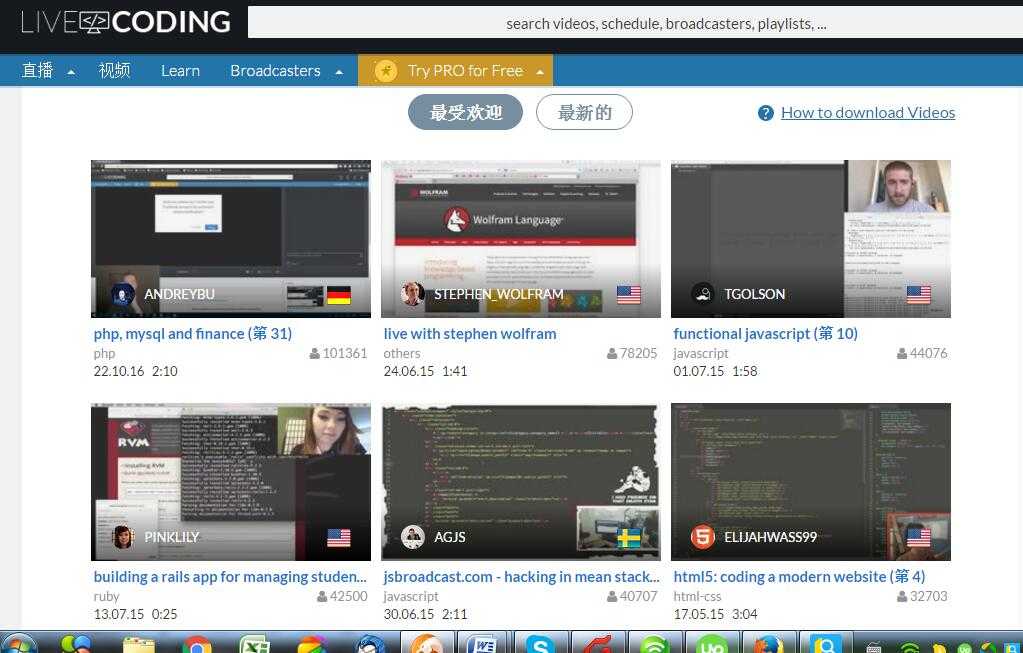
Task: Open PINKLILY's avatar icon
Action: tap(123, 538)
